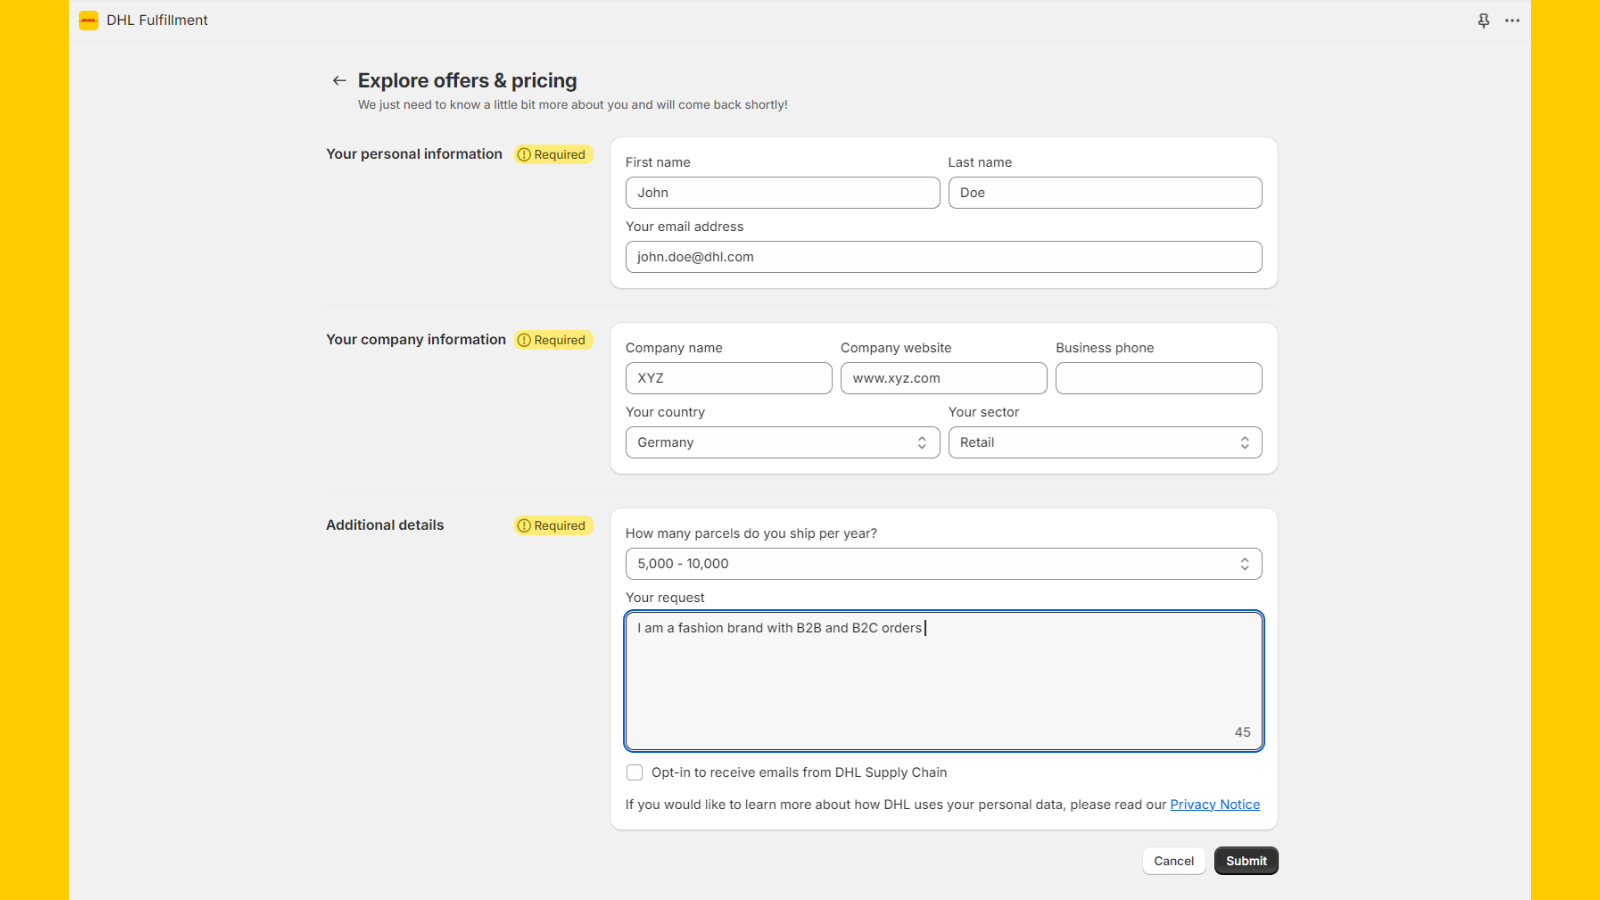
Task: Submit the offers and pricing form
Action: tap(1245, 860)
